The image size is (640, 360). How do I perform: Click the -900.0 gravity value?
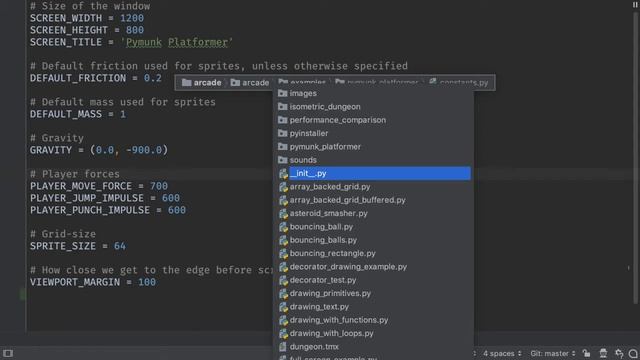(x=144, y=150)
